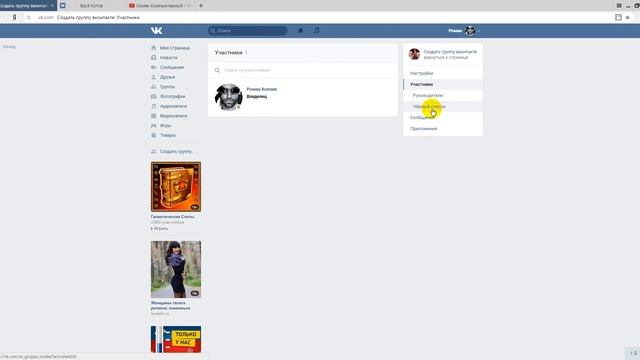Screen dimensions: 640x360
Task: Open the Игры gamepad icon
Action: pos(153,126)
